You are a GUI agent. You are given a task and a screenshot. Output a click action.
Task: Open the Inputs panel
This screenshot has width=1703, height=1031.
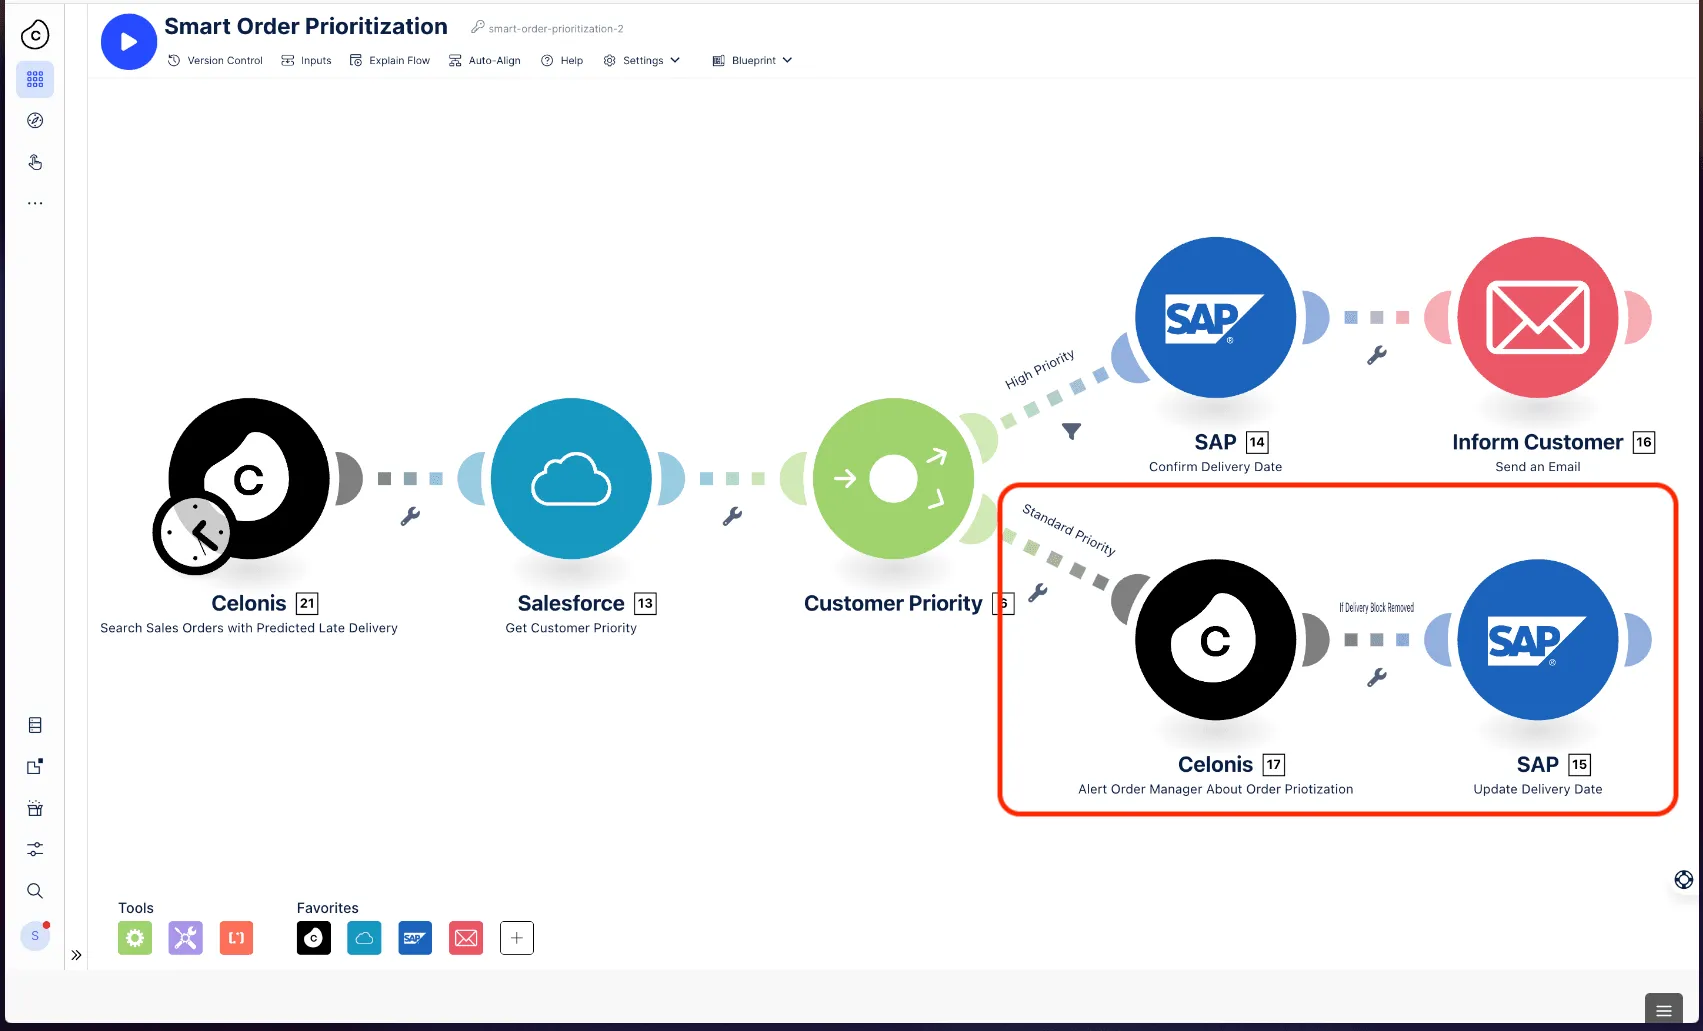pyautogui.click(x=306, y=61)
